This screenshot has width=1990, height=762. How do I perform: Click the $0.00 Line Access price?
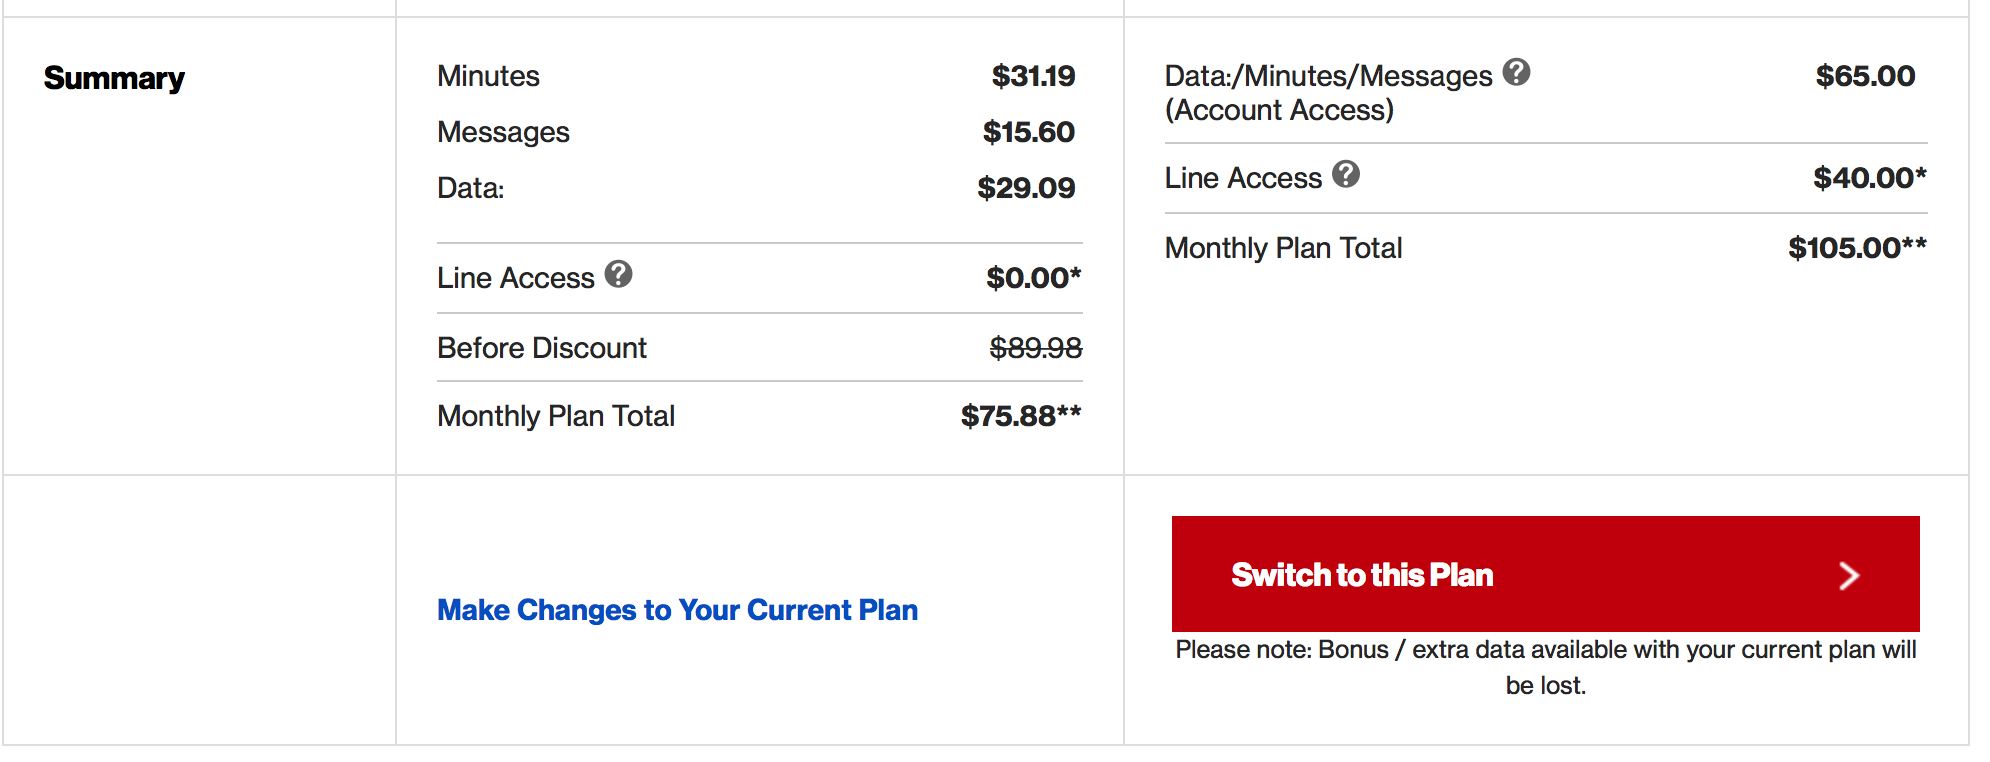[x=1034, y=278]
